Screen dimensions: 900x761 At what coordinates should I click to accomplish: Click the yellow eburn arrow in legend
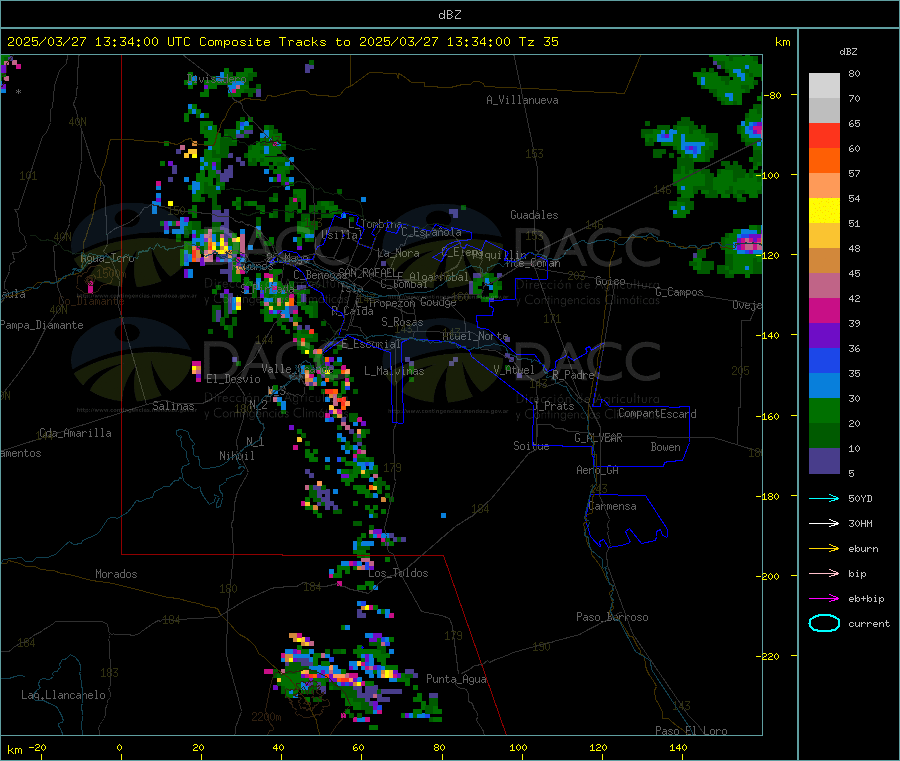(824, 549)
